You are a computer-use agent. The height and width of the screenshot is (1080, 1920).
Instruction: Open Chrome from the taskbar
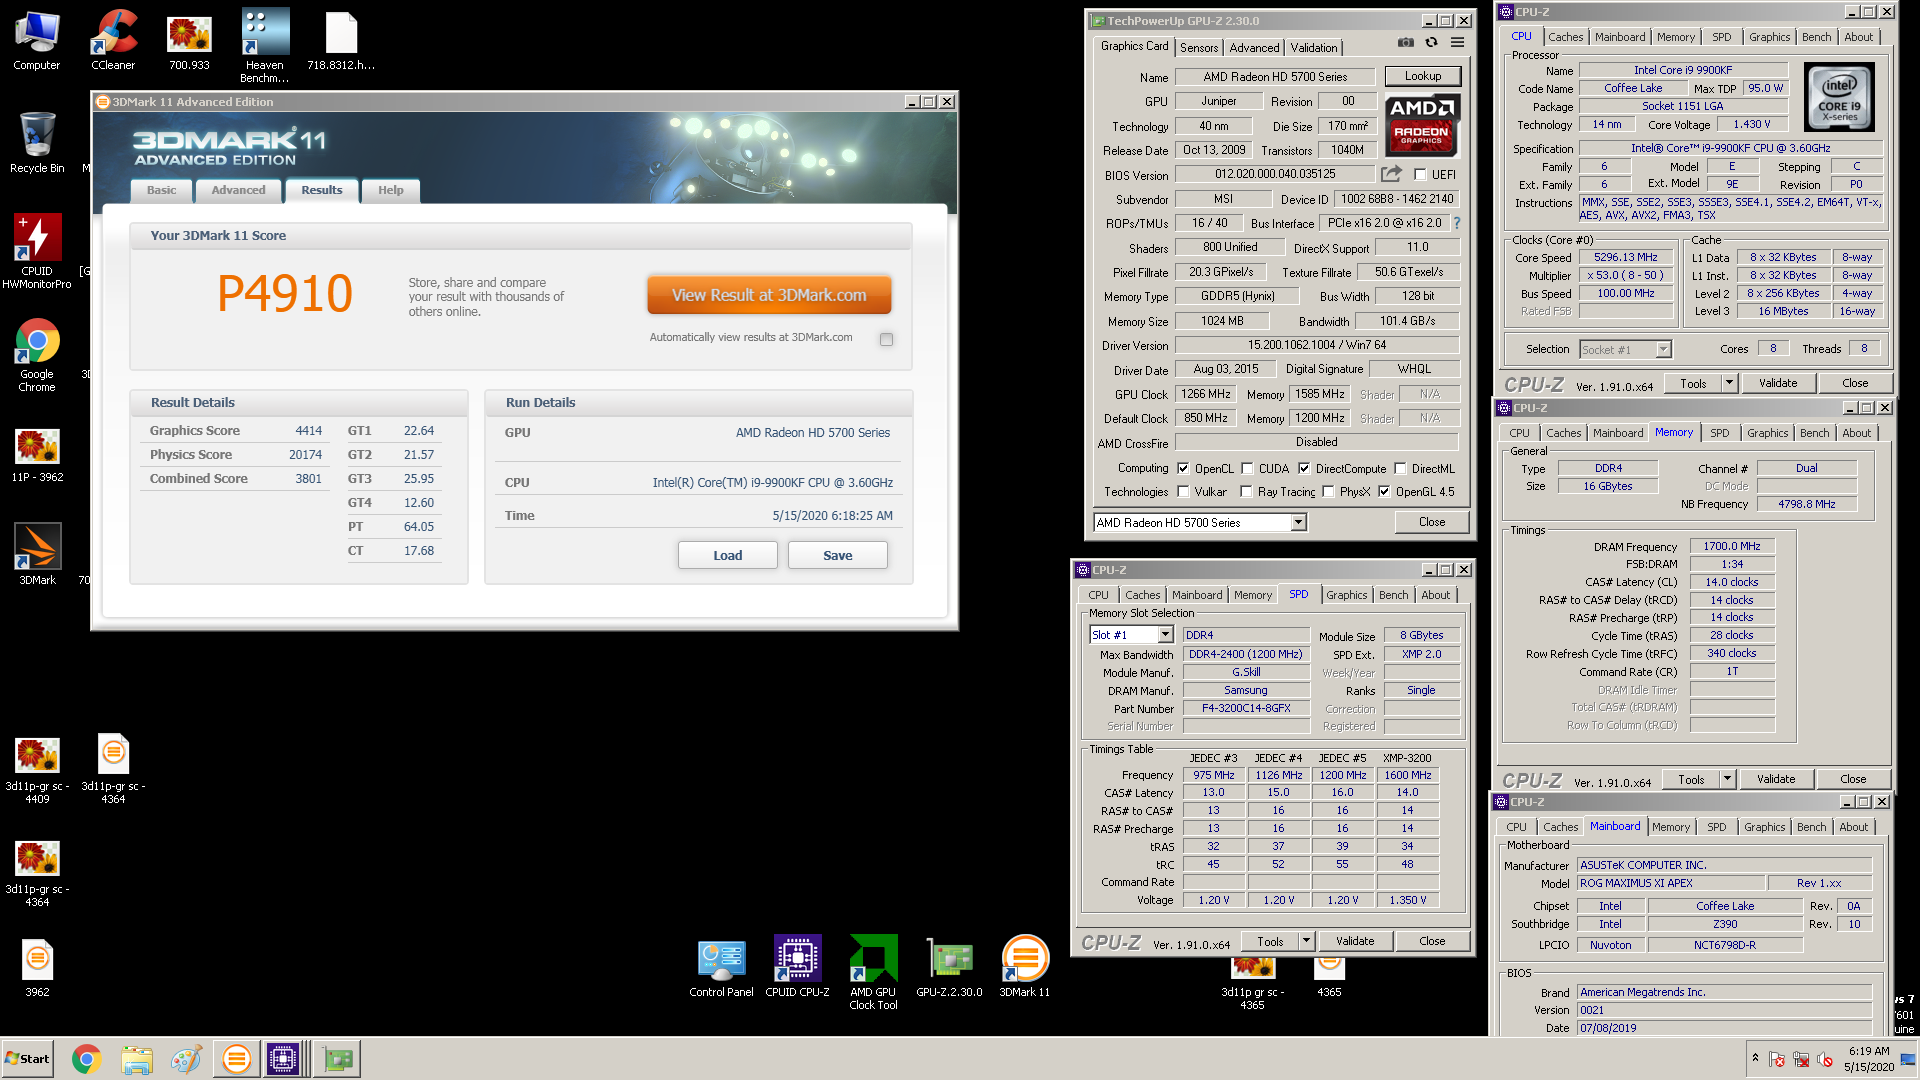coord(86,1059)
